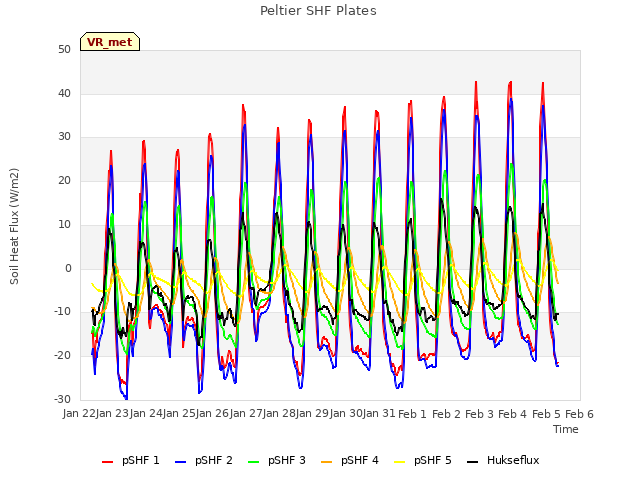Click the Jan 29 x-axis label
The image size is (640, 480).
point(312,414)
